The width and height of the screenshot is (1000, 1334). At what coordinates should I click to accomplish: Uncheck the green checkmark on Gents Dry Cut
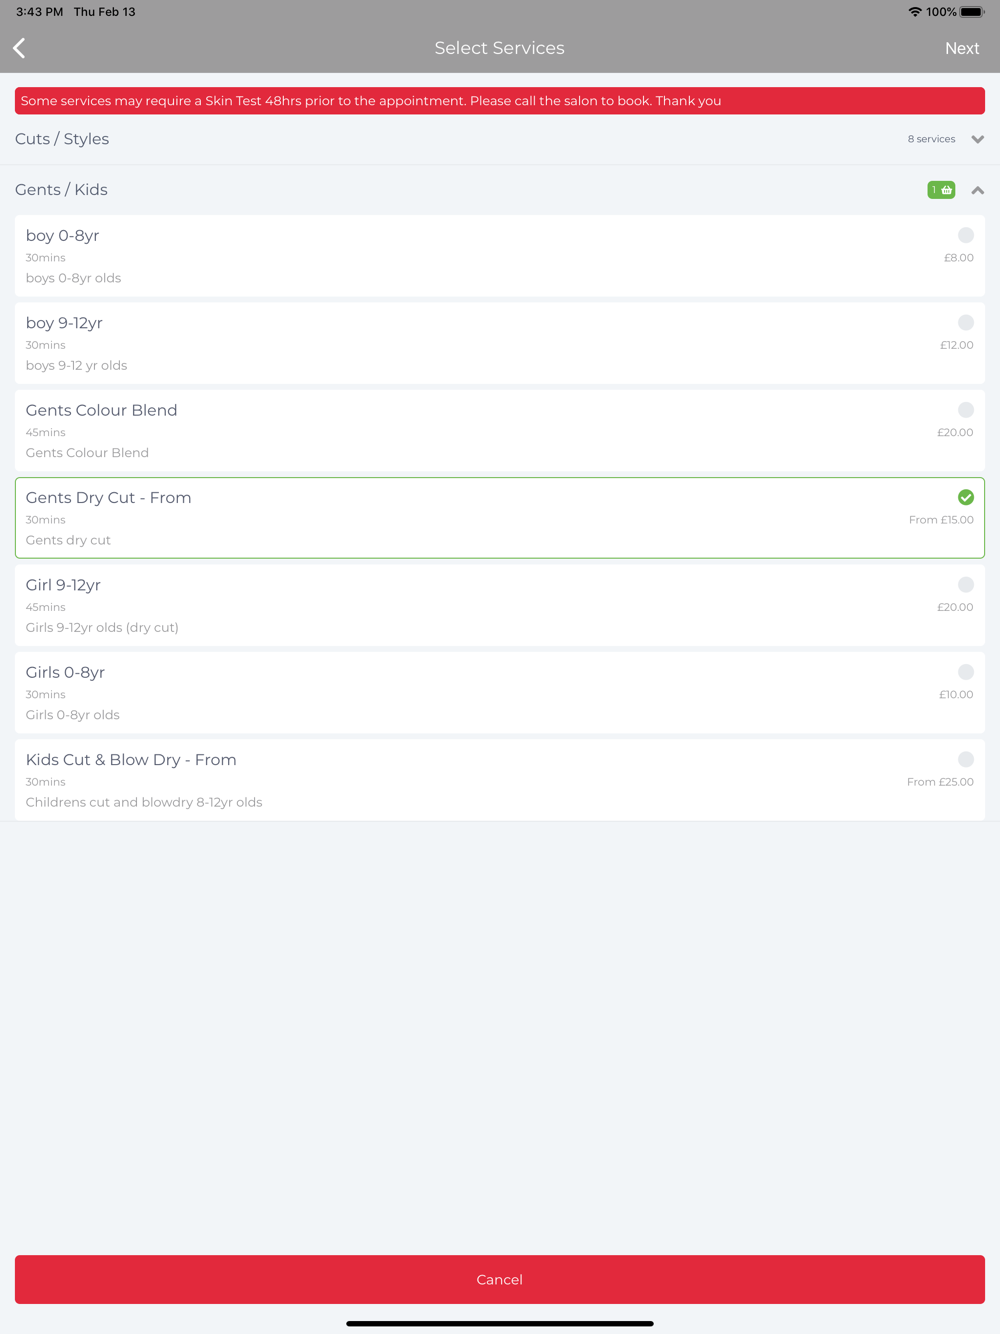point(966,497)
